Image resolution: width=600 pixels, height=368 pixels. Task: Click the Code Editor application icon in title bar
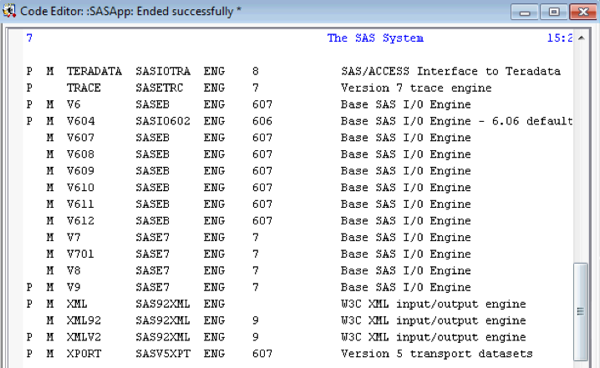[x=9, y=11]
